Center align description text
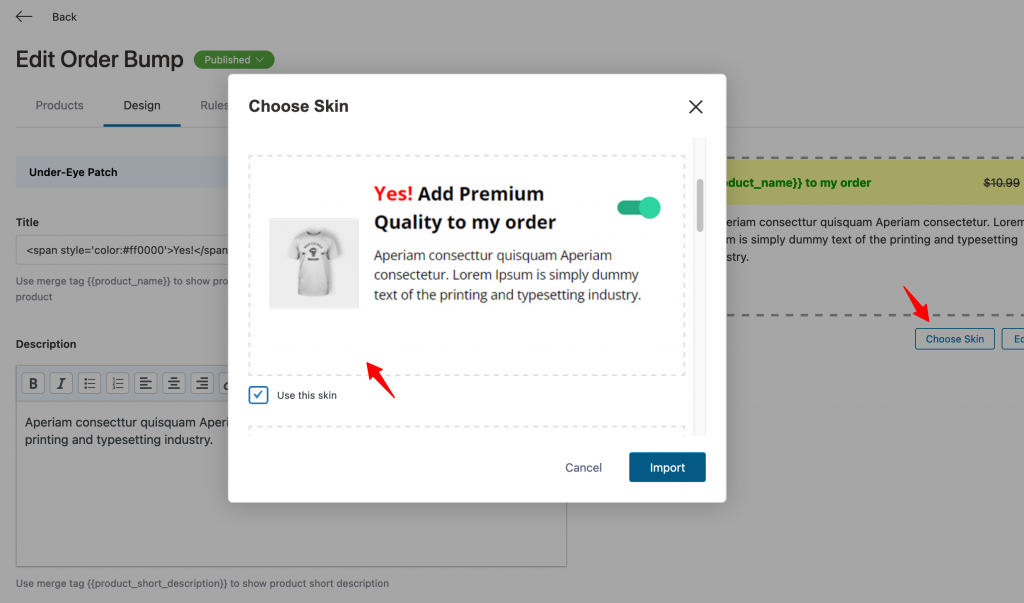 (174, 383)
